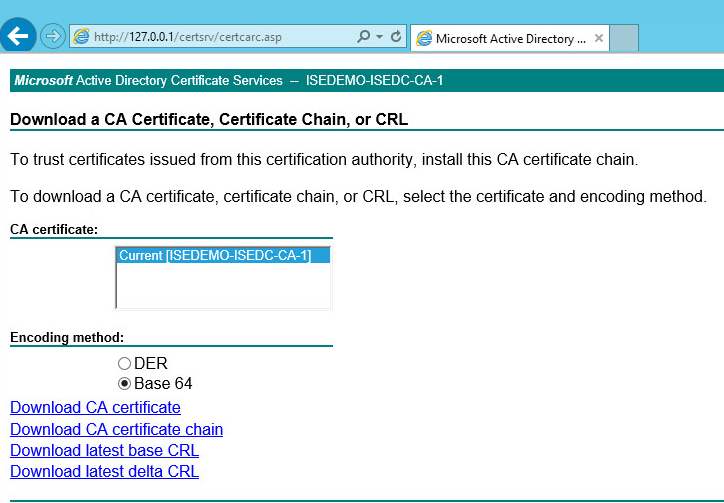Refresh the page with the reload icon
724x503 pixels.
tap(396, 36)
